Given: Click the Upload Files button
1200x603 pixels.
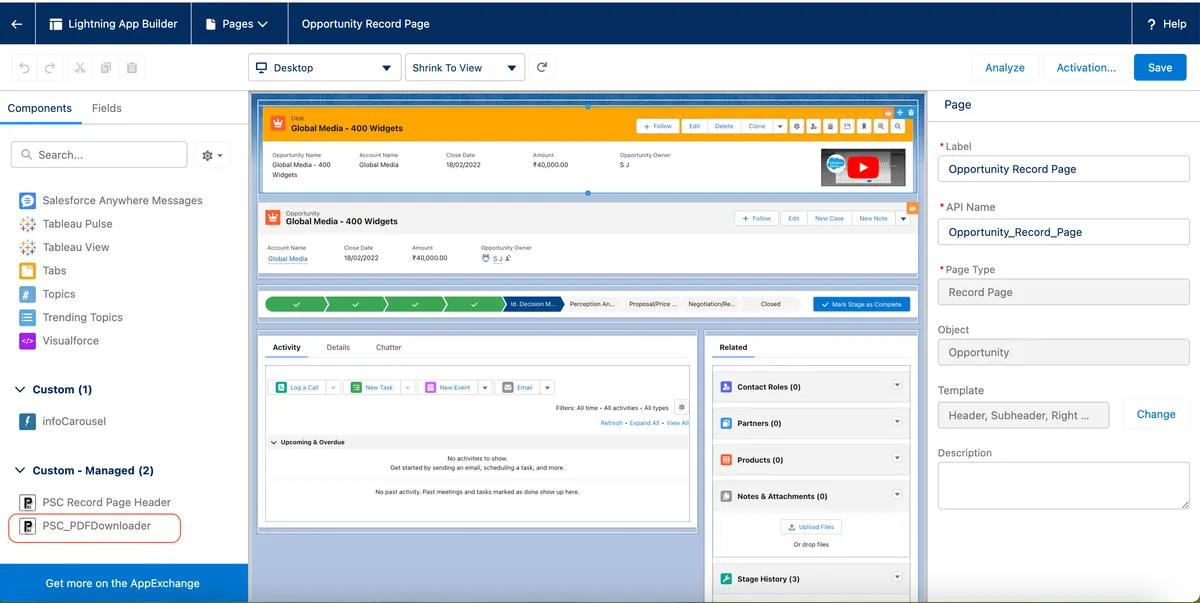Looking at the screenshot, I should click(811, 526).
